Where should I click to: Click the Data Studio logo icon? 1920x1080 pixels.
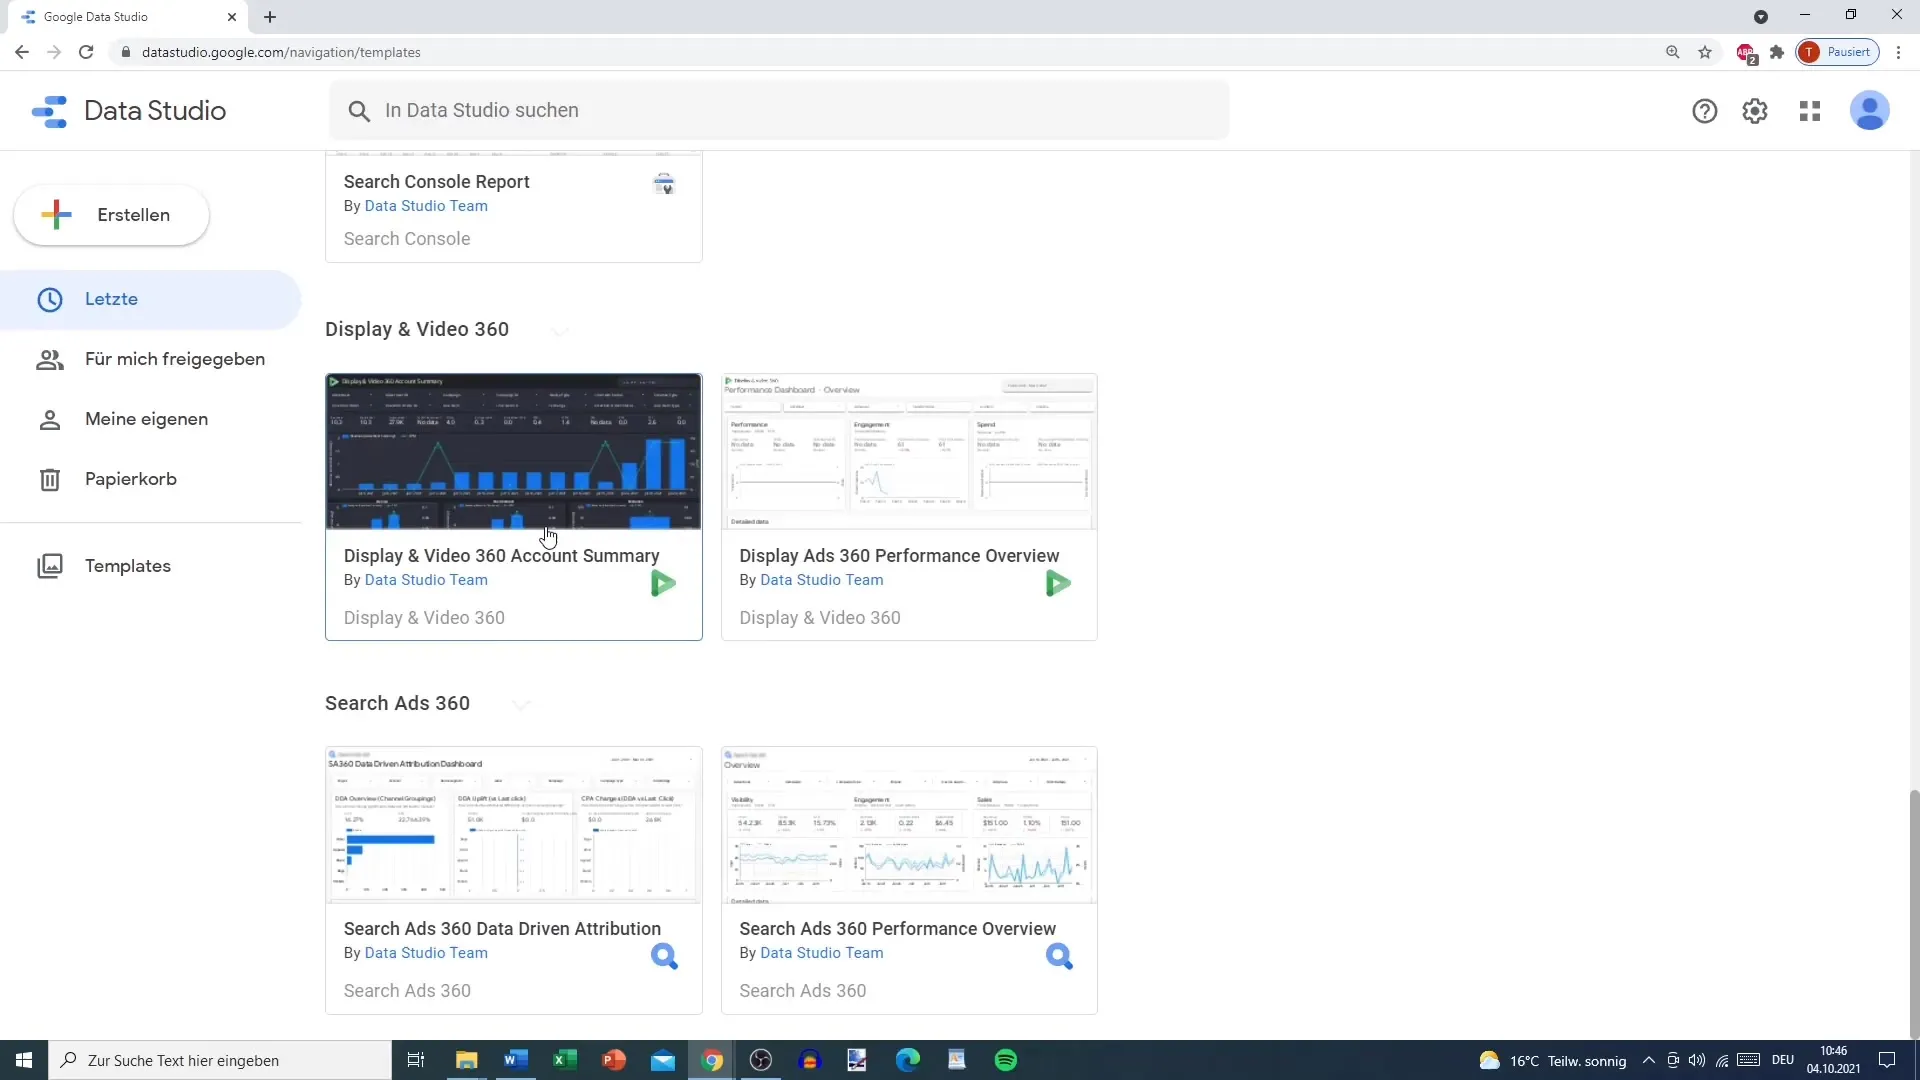tap(49, 111)
